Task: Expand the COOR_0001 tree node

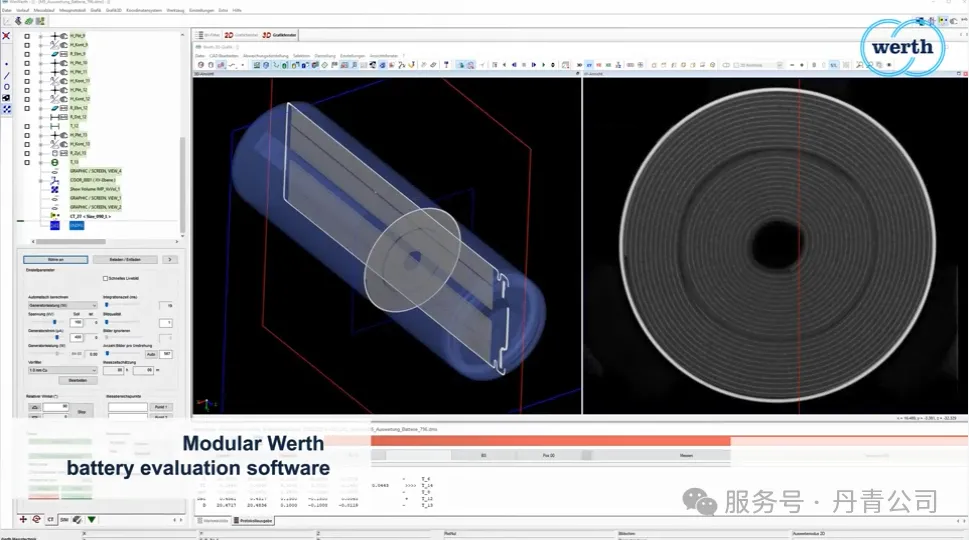Action: click(x=40, y=180)
